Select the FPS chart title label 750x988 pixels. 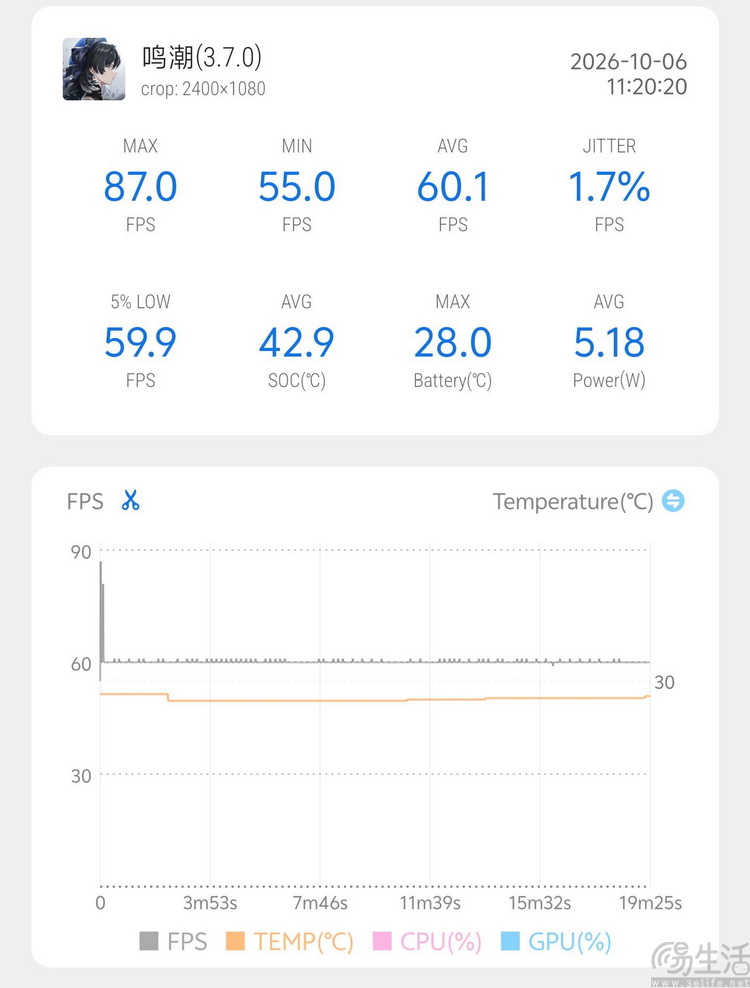(x=85, y=502)
